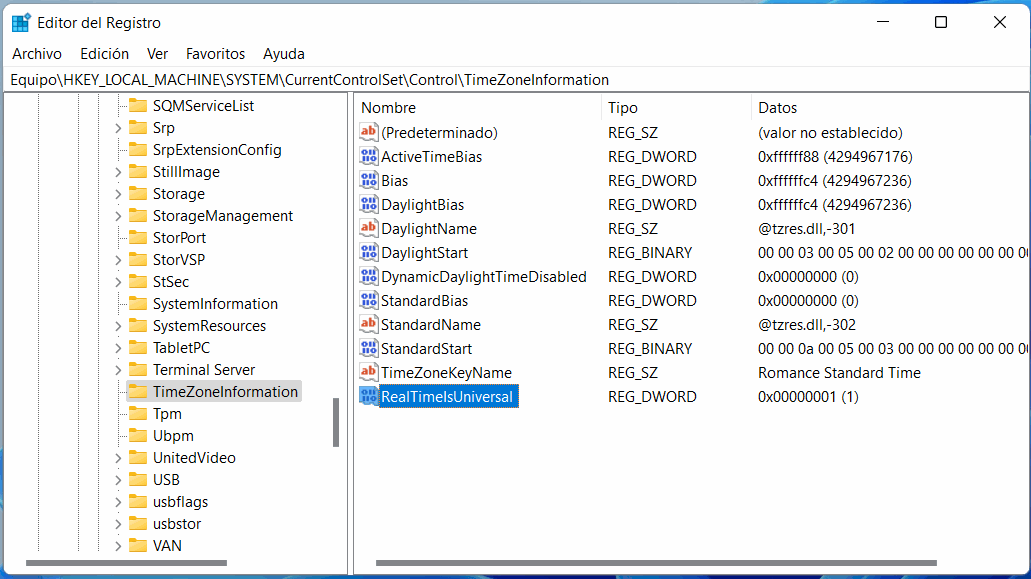The width and height of the screenshot is (1031, 579).
Task: Click the folder icon for TimeZoneInformation
Action: click(x=137, y=392)
